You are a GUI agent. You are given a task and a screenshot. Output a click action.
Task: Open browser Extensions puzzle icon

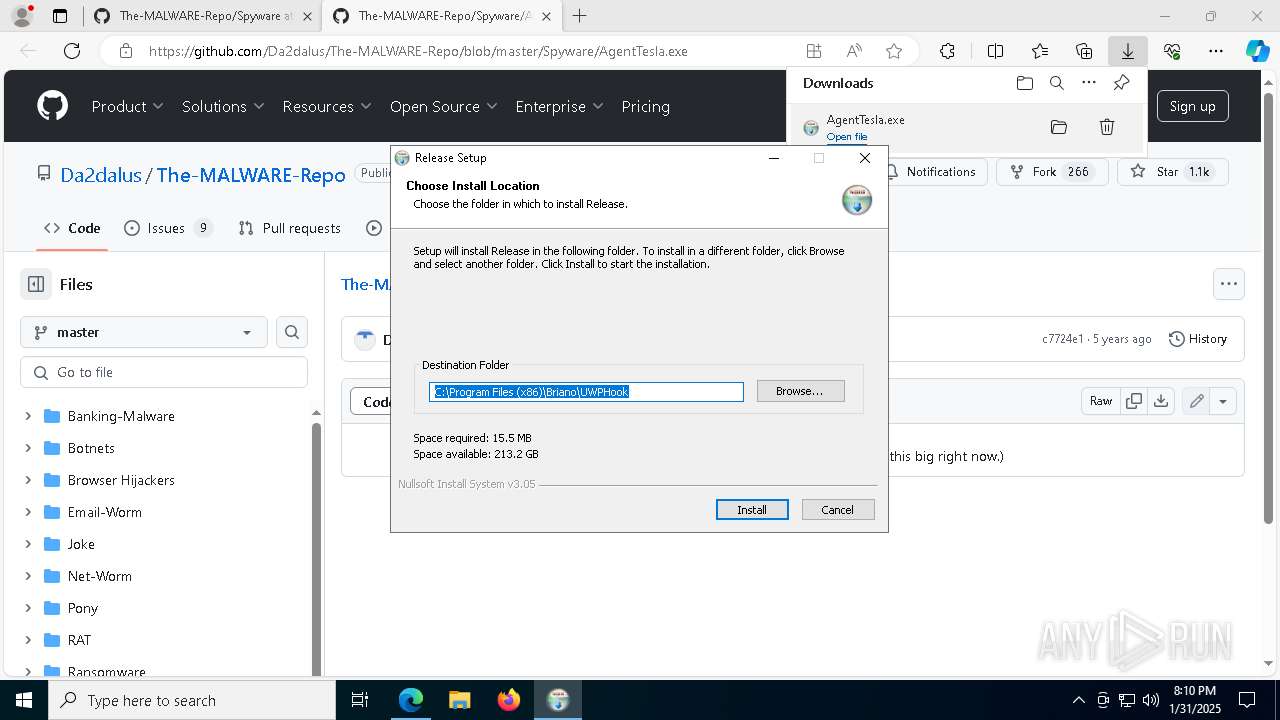(x=947, y=51)
